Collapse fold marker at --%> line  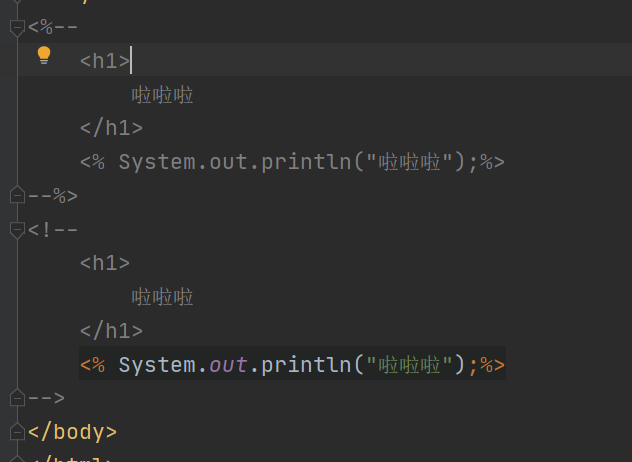coord(17,195)
